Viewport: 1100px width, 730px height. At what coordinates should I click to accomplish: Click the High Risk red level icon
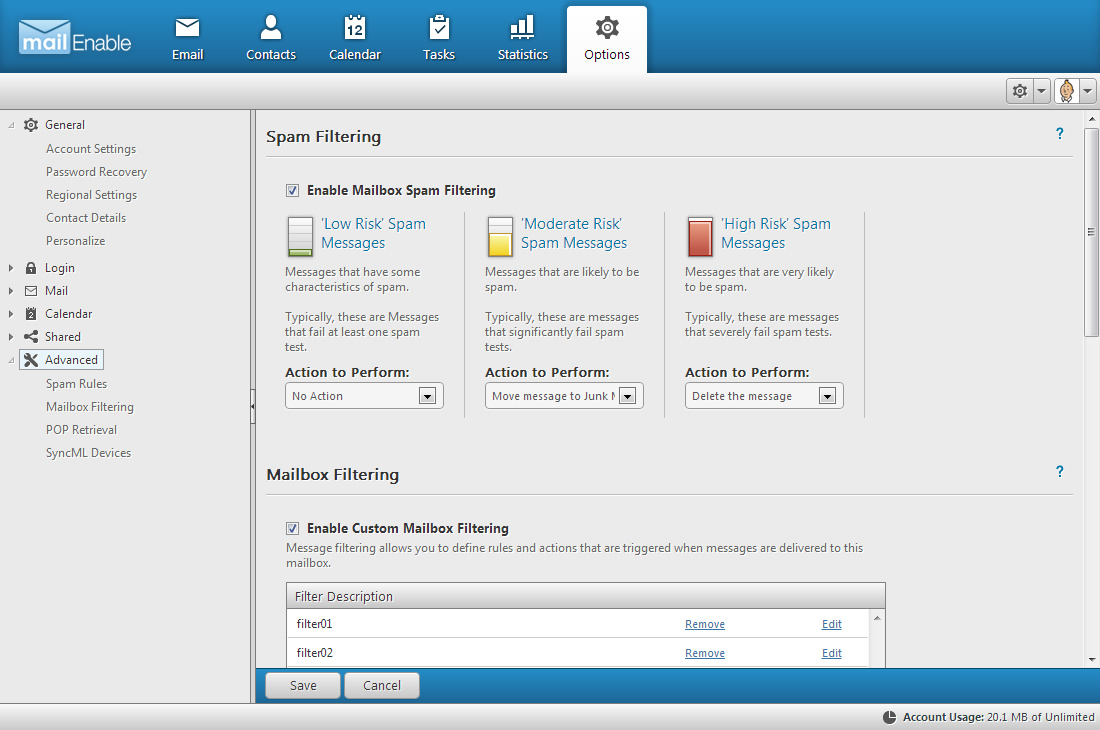pos(700,236)
